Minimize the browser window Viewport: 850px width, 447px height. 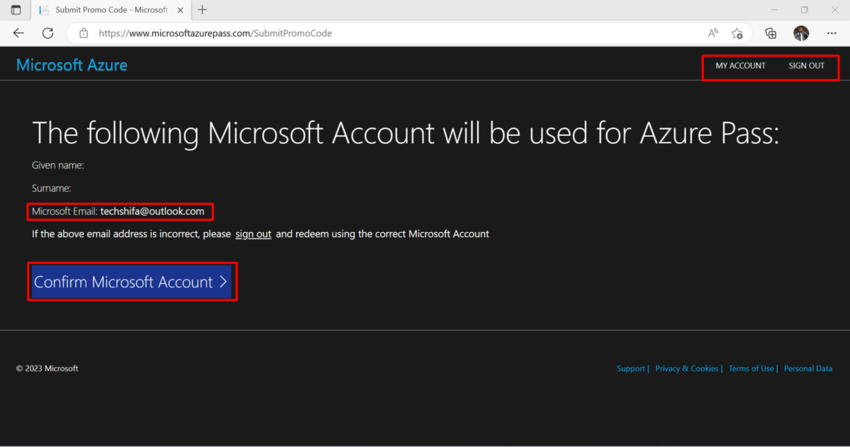774,10
